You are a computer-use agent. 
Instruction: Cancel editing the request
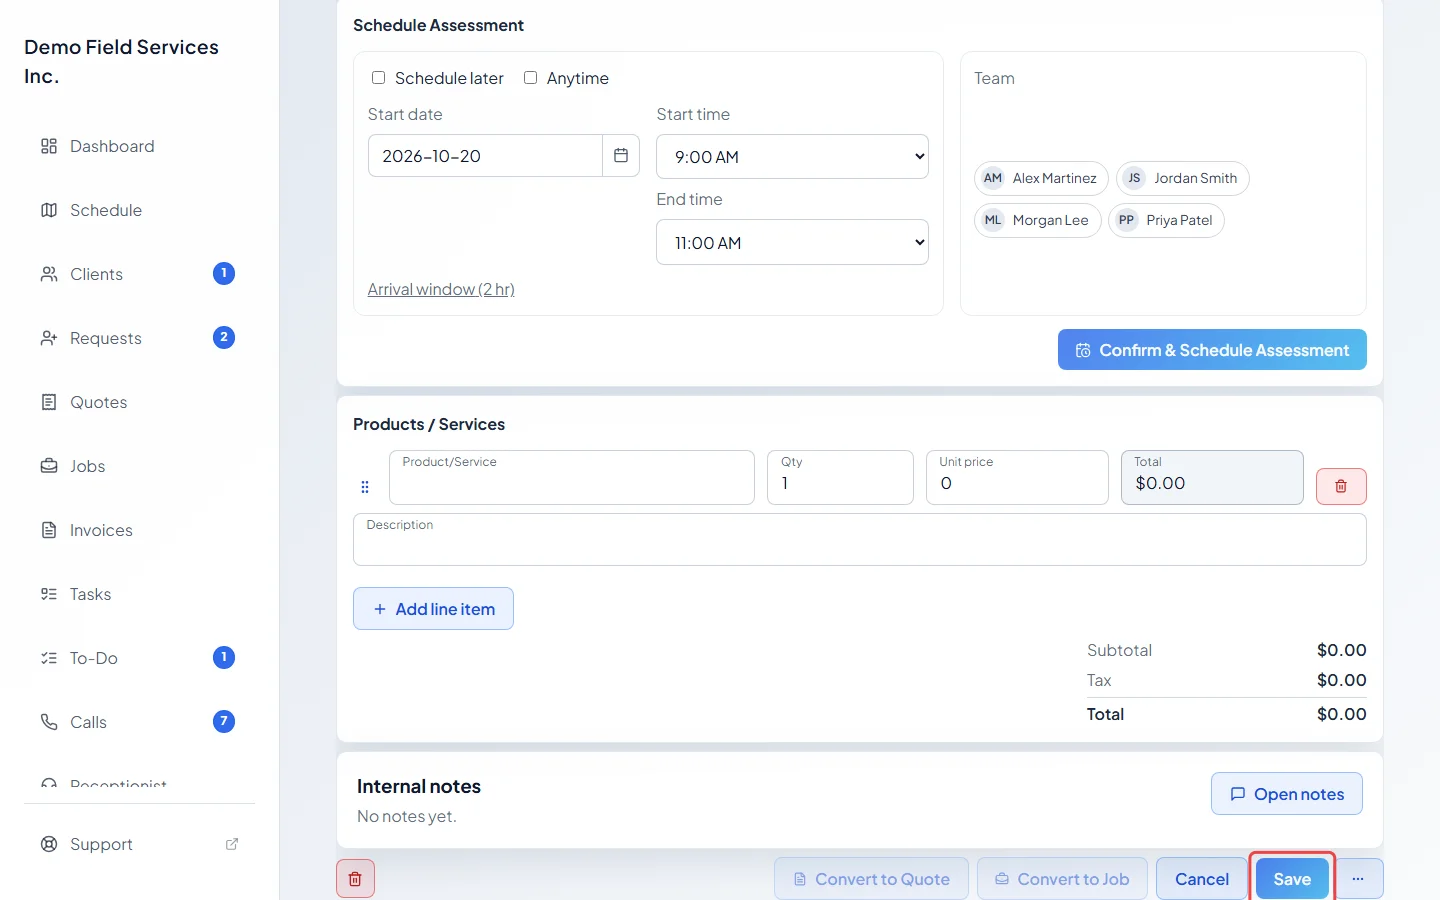click(1202, 879)
